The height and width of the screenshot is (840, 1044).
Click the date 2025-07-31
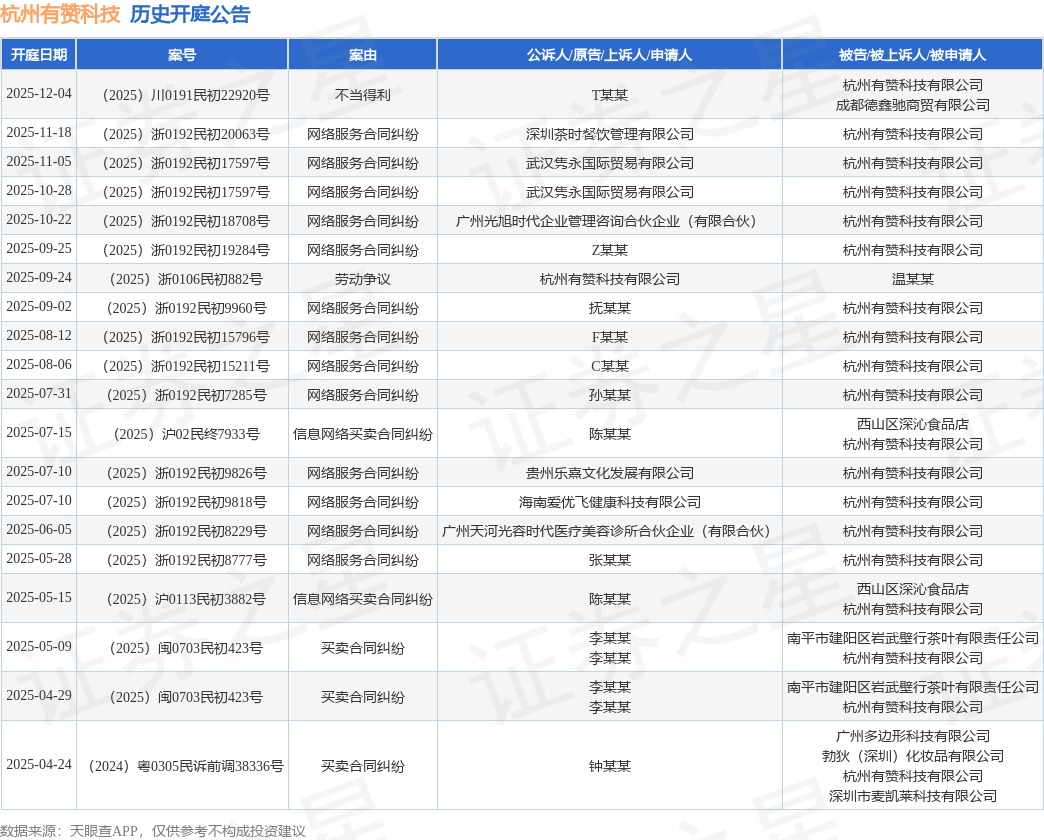[39, 394]
